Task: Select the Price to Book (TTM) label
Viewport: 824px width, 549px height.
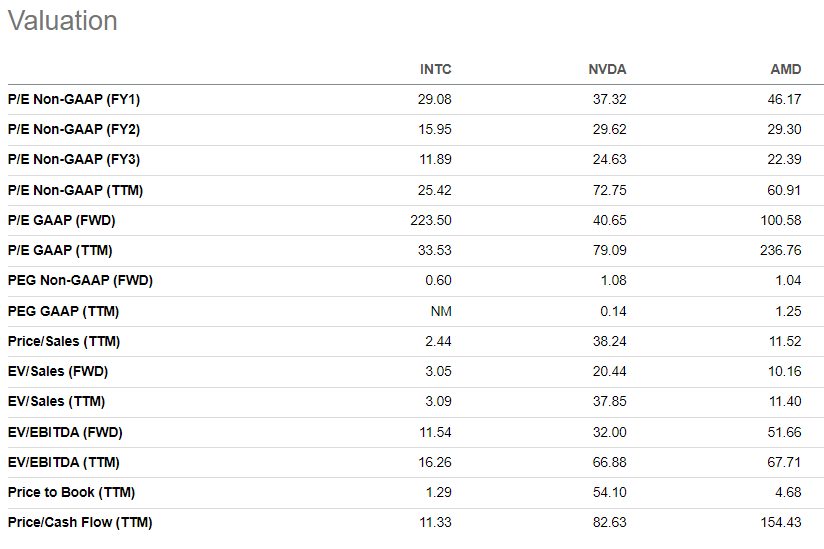Action: (71, 492)
